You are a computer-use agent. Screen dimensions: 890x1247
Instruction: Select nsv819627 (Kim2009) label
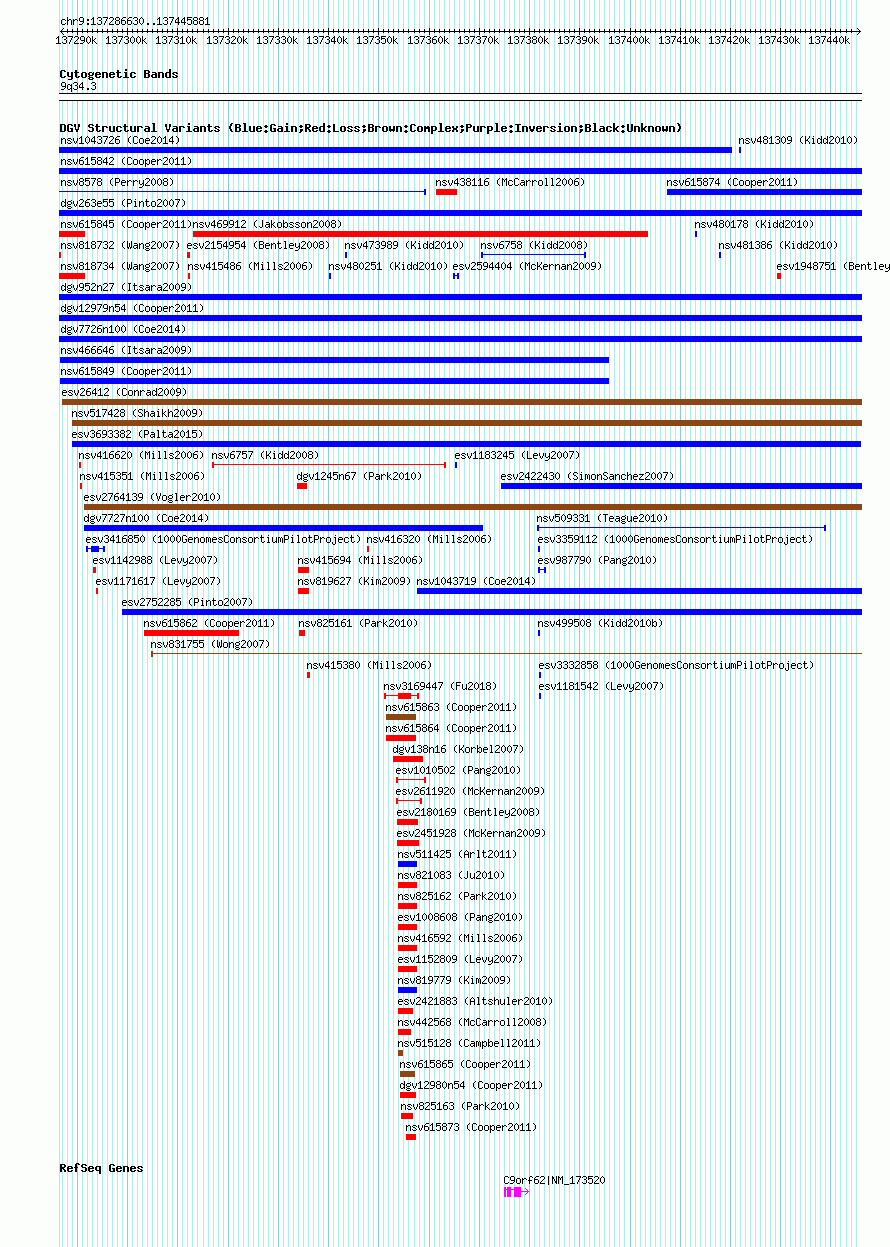coord(354,581)
